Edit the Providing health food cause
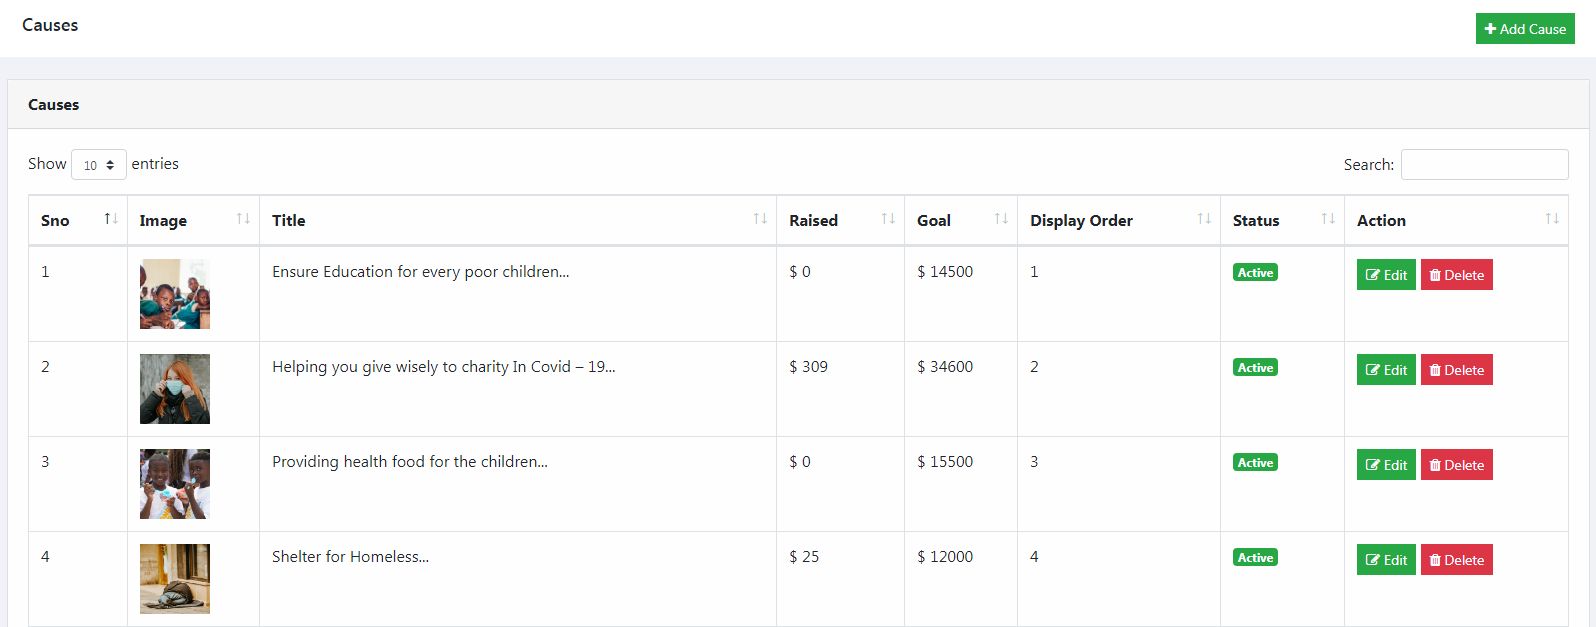Viewport: 1596px width, 627px height. click(1386, 465)
